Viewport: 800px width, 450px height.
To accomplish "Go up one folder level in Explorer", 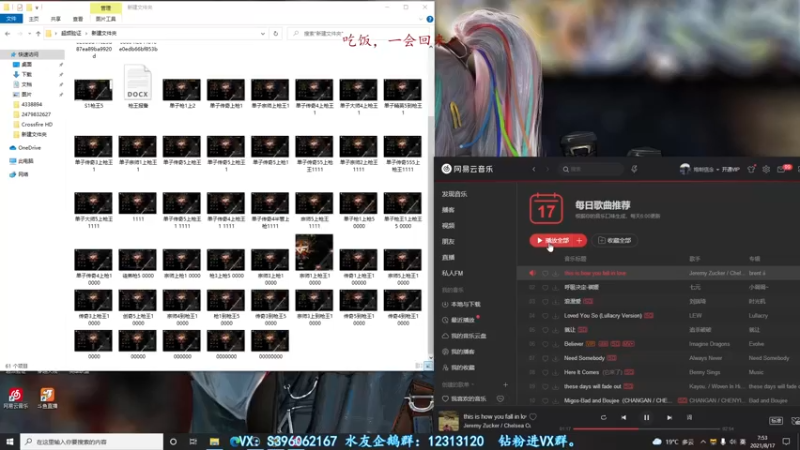I will point(38,34).
